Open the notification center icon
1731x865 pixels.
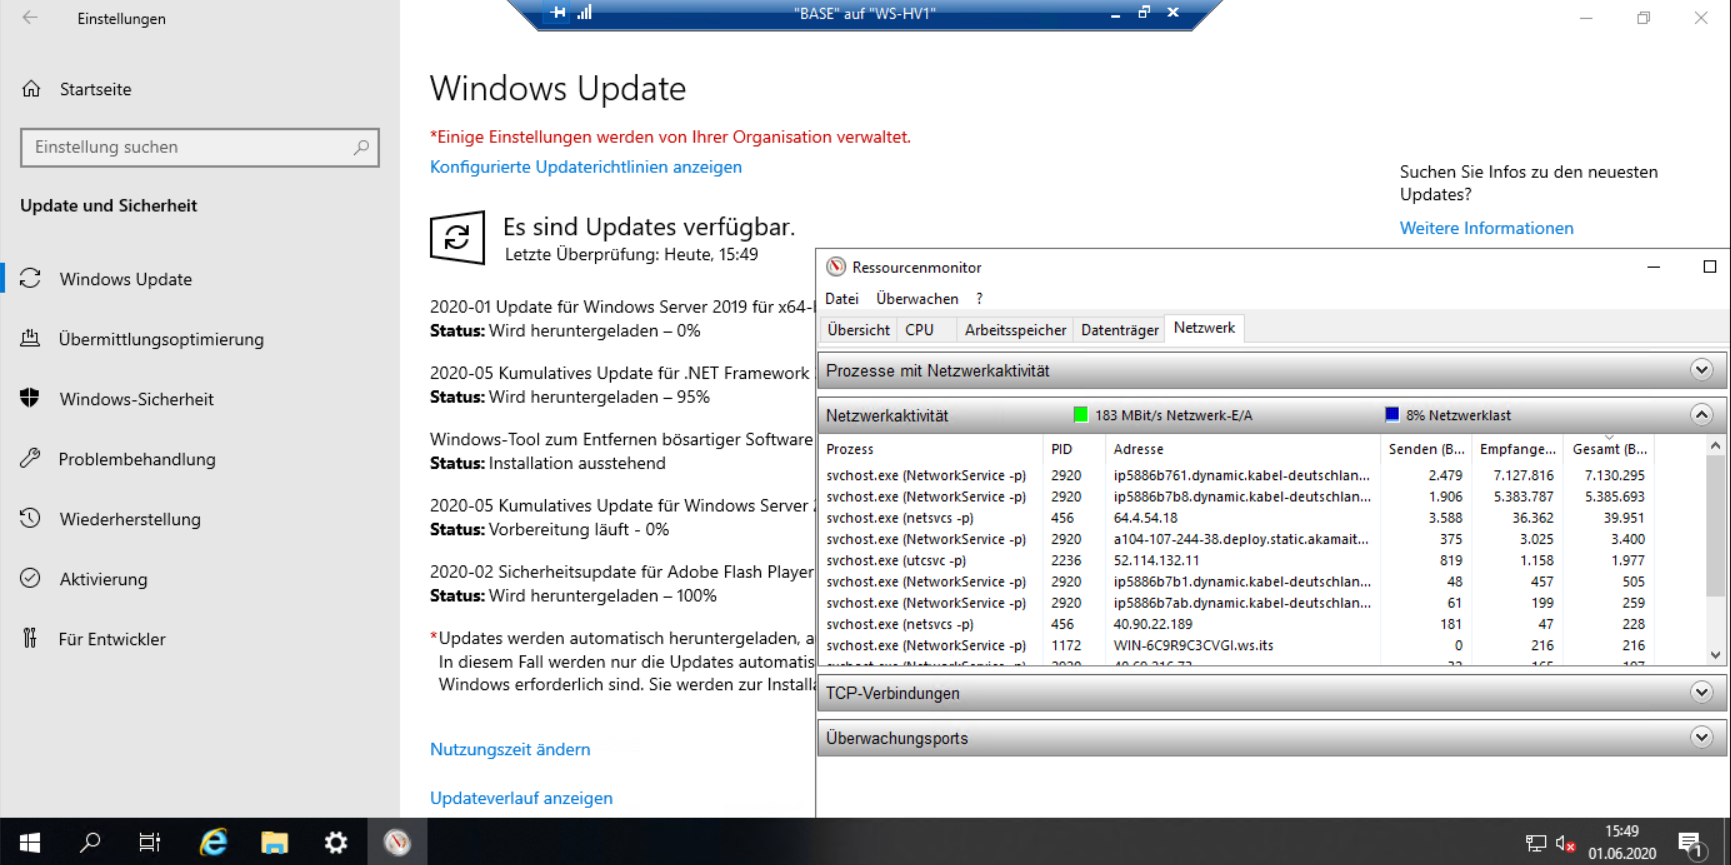click(x=1691, y=845)
